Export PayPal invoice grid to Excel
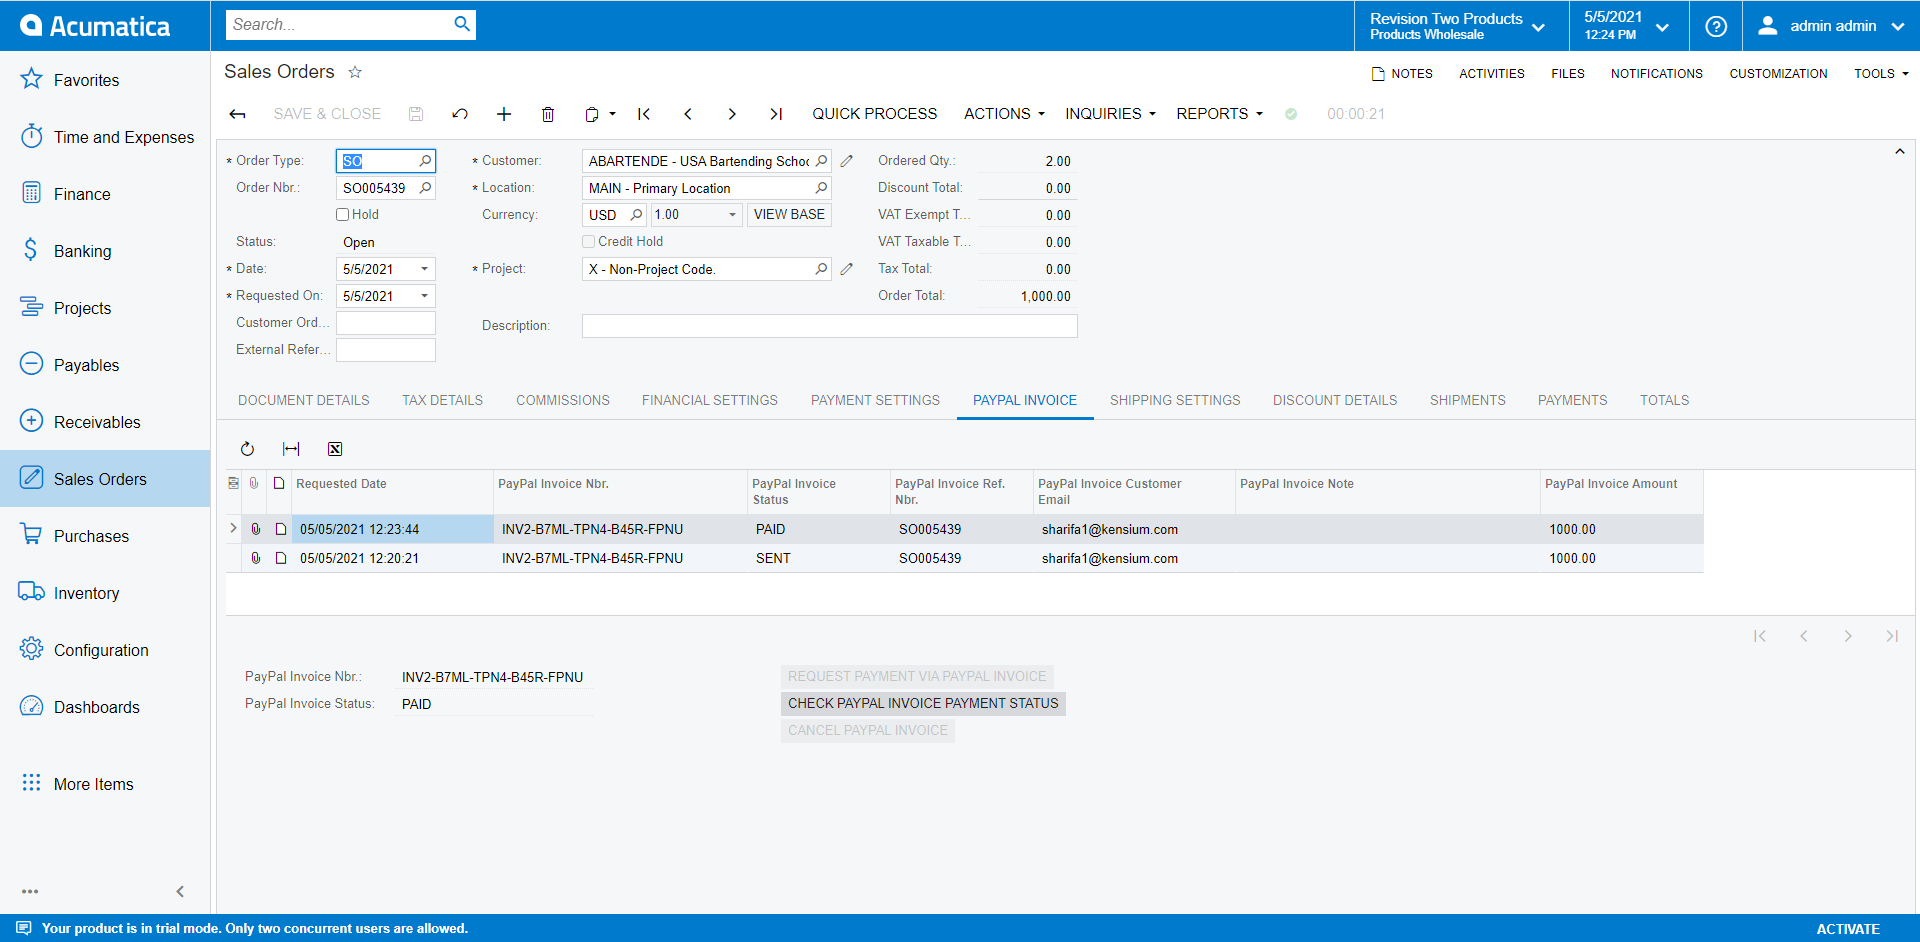The image size is (1920, 942). click(335, 449)
